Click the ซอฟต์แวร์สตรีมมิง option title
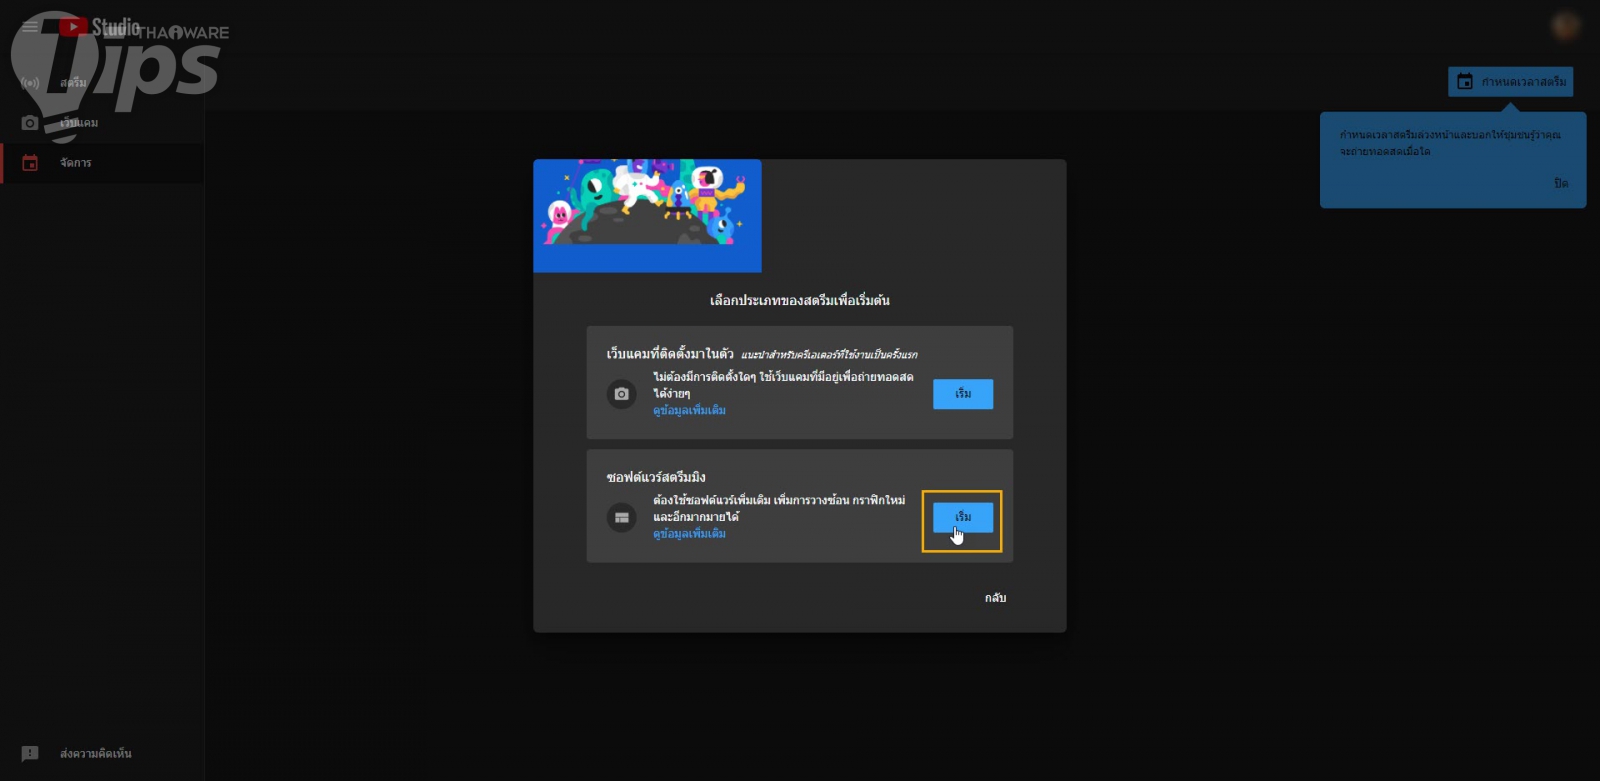The height and width of the screenshot is (781, 1600). [x=656, y=477]
